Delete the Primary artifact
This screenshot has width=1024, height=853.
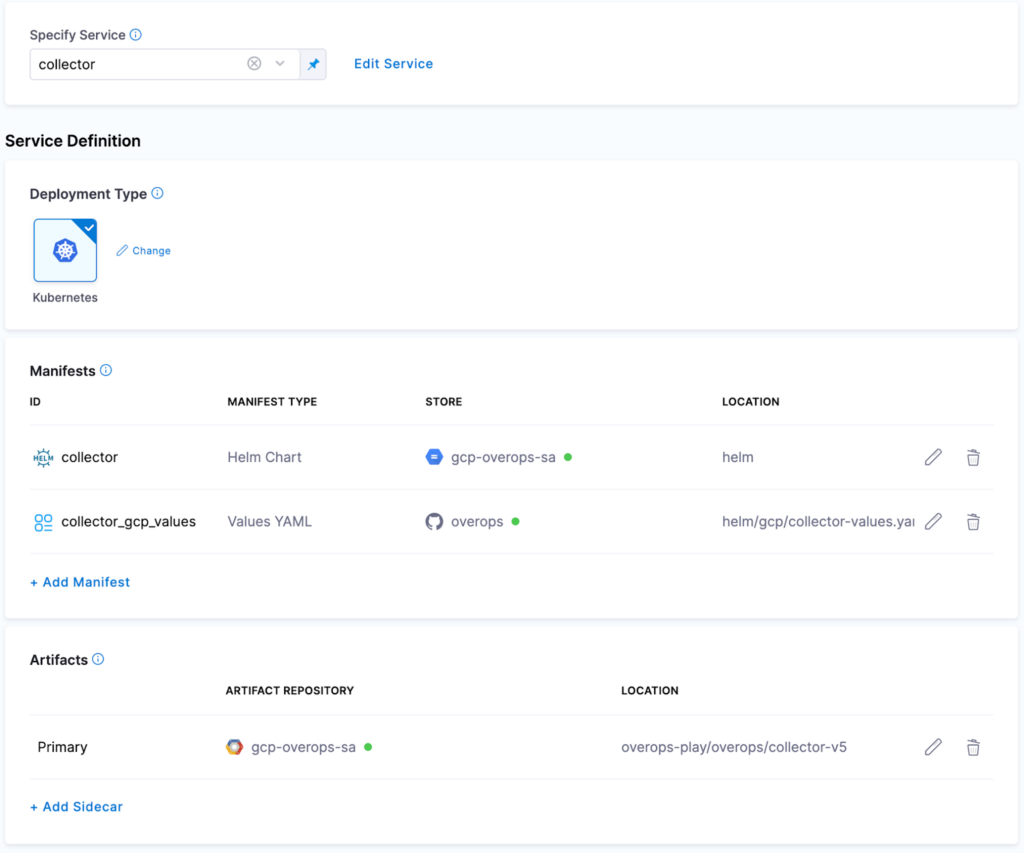(973, 746)
